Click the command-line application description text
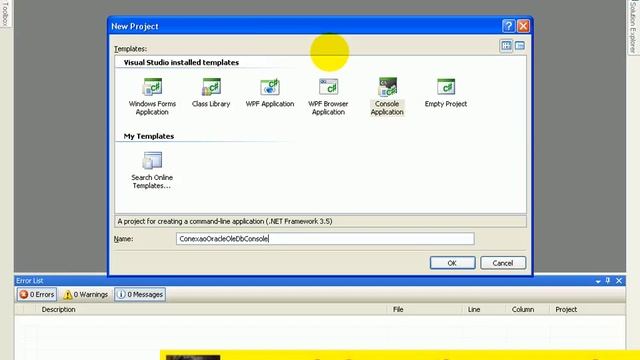 225,221
